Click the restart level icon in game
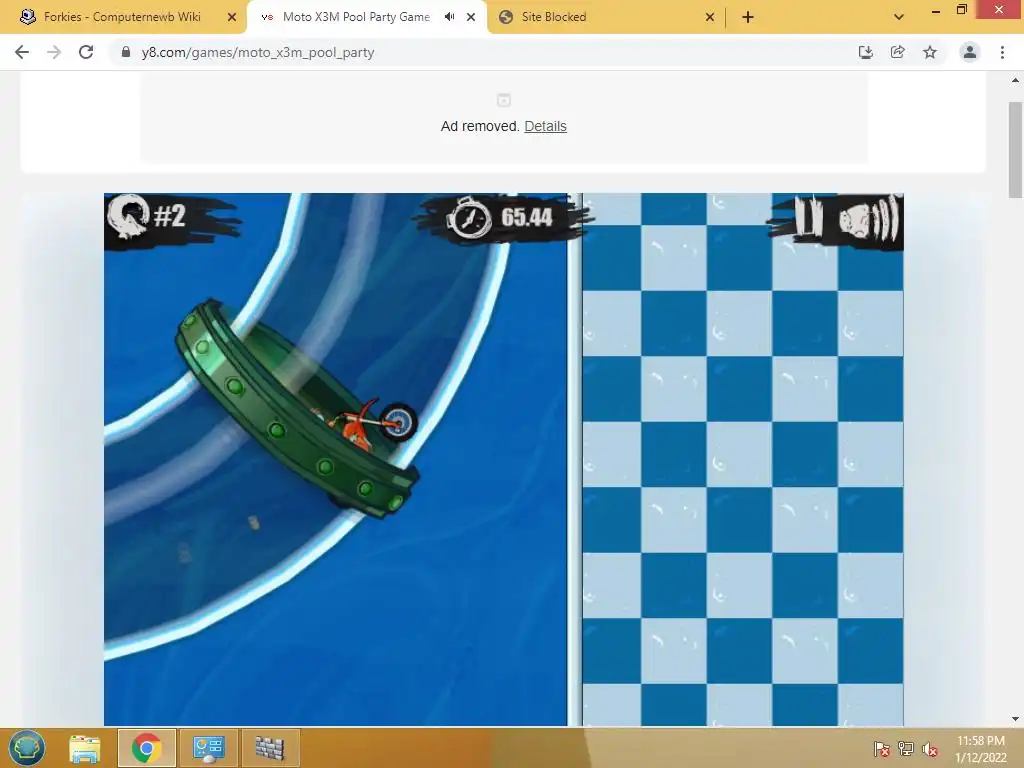The width and height of the screenshot is (1024, 768). click(x=128, y=217)
